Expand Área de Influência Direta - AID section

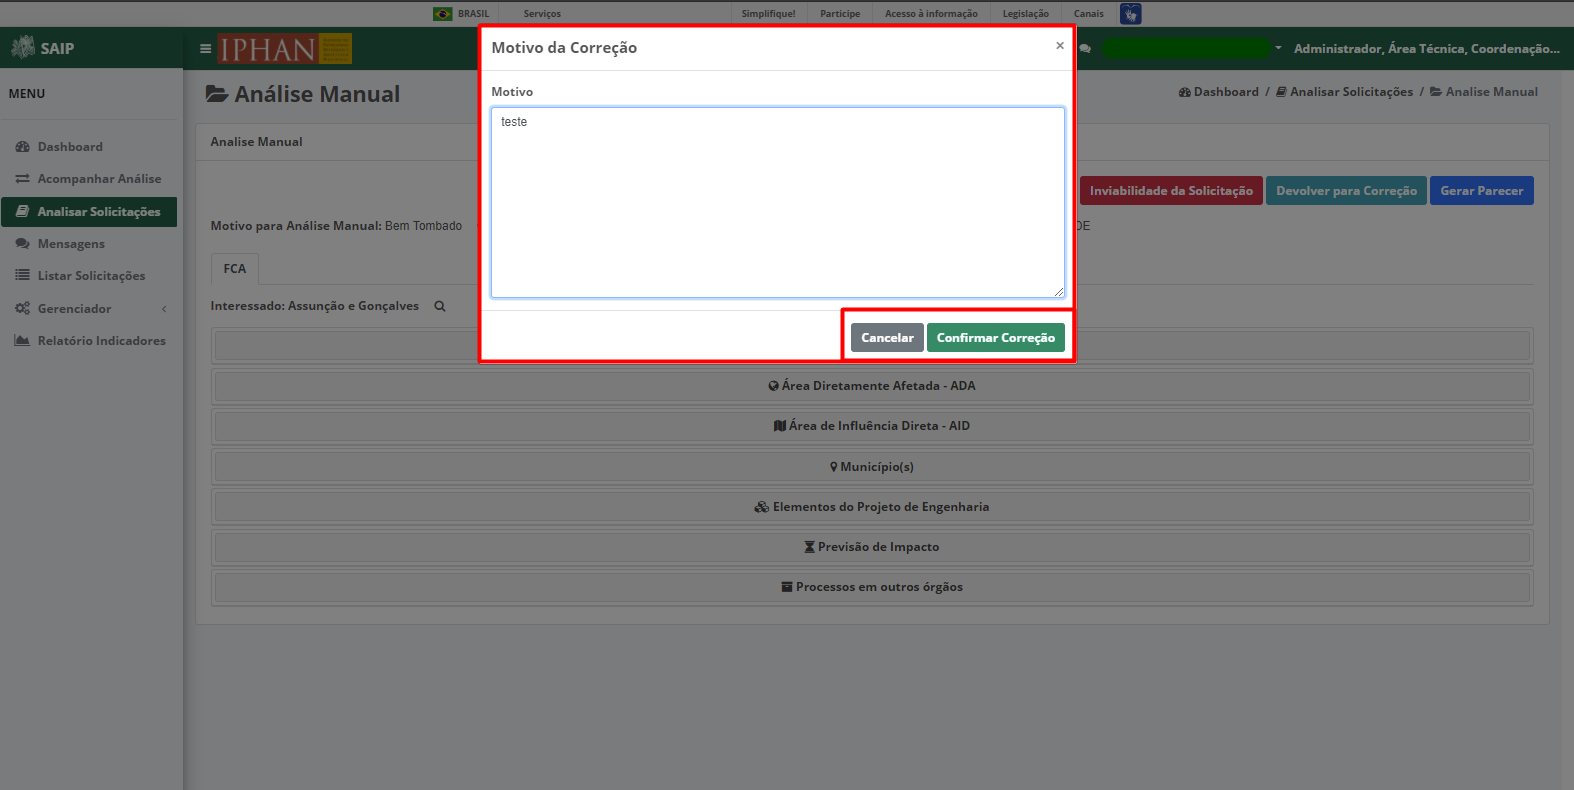click(x=872, y=426)
